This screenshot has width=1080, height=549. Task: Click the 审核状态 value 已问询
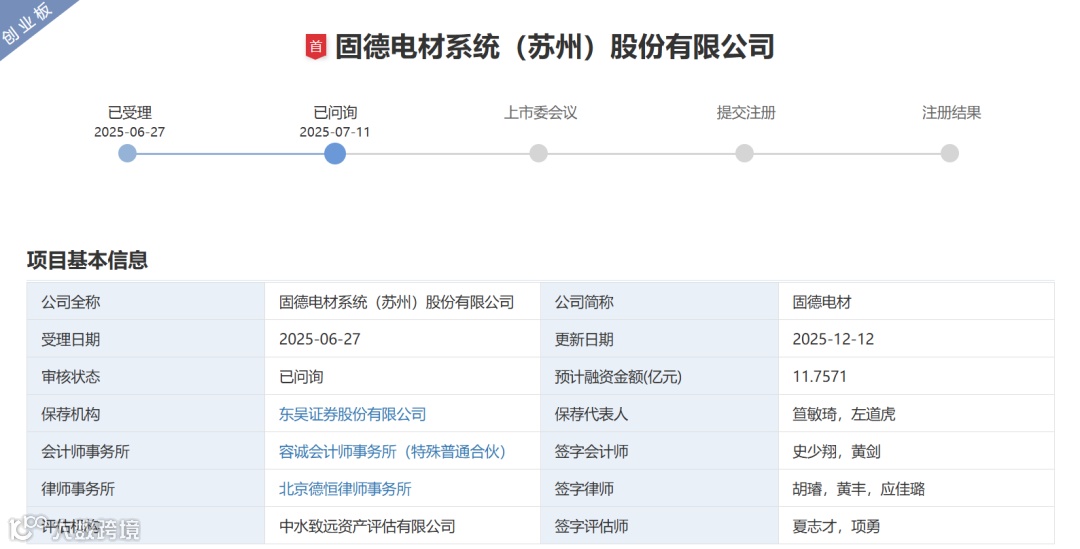(301, 377)
